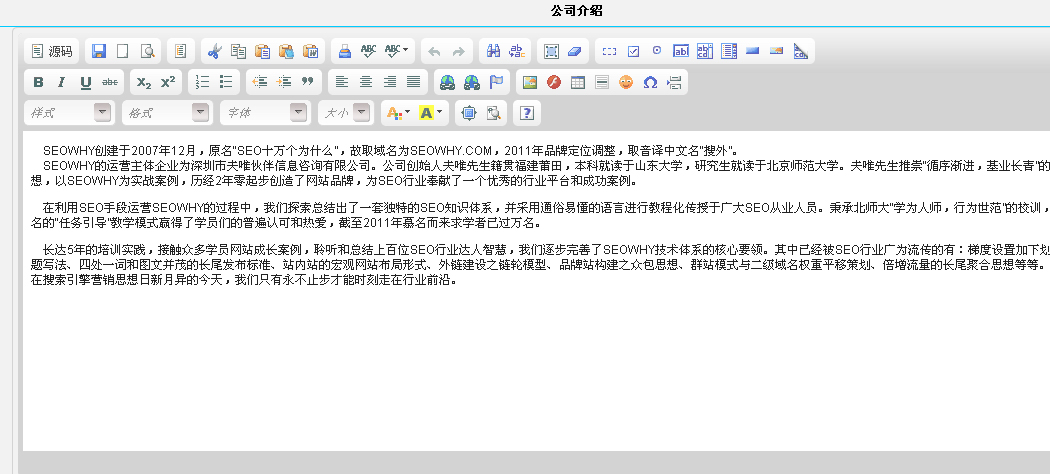Toggle bulleted list
The height and width of the screenshot is (474, 1050).
click(226, 82)
